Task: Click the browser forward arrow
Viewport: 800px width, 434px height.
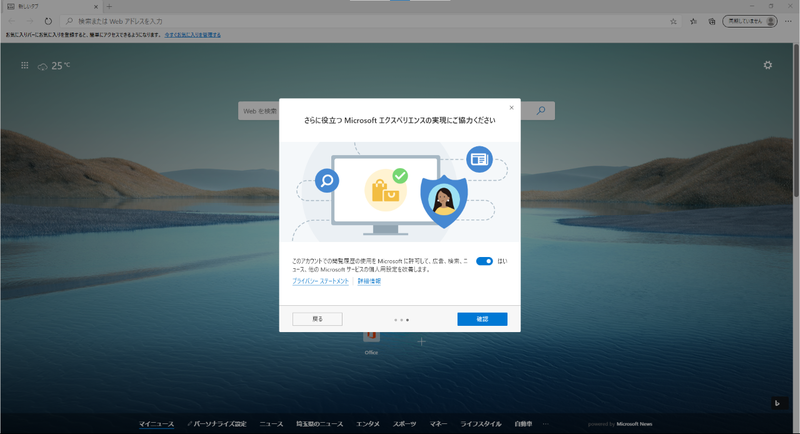Action: point(30,21)
